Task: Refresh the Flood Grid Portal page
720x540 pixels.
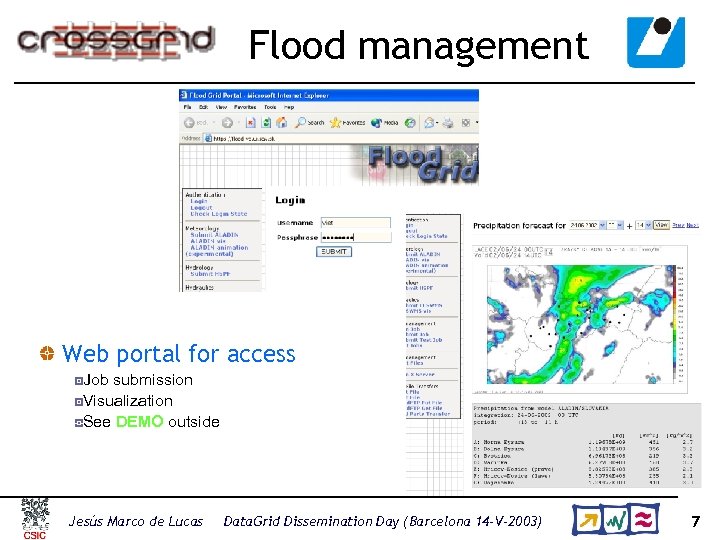Action: click(x=266, y=123)
